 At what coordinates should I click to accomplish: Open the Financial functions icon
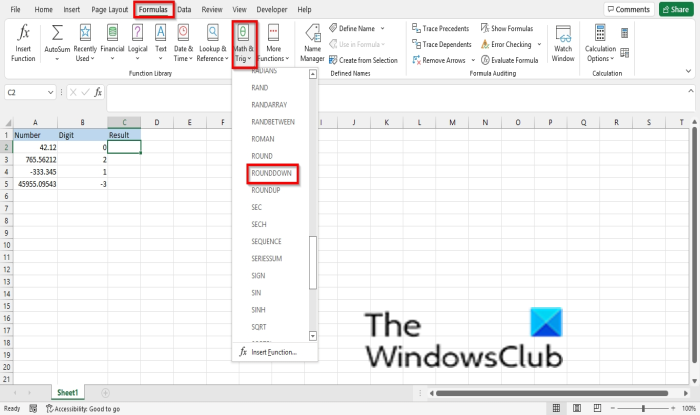(x=112, y=33)
